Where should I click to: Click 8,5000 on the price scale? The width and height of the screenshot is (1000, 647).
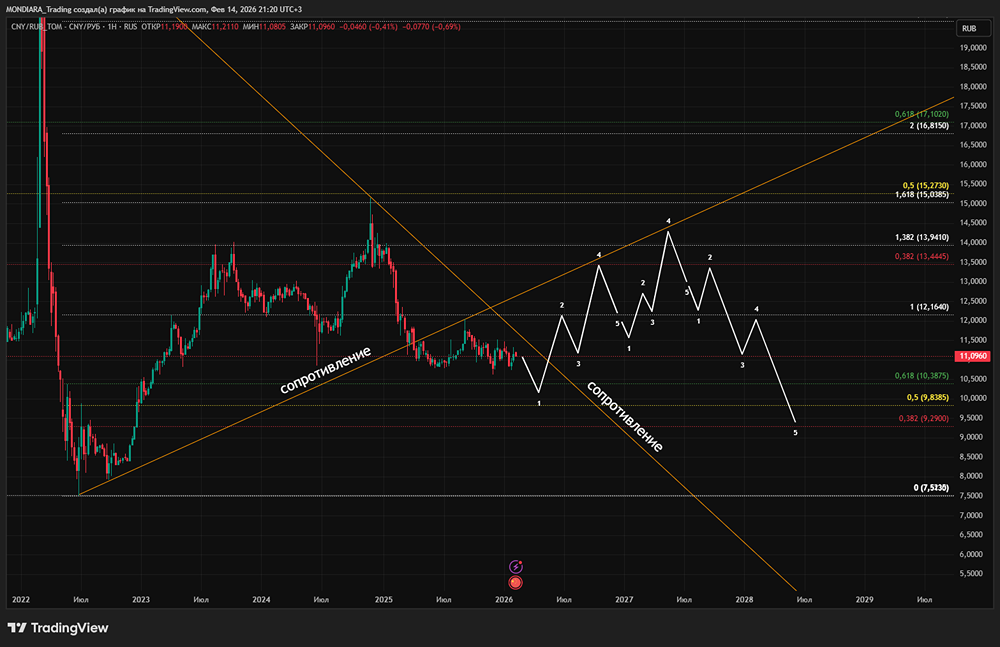[973, 457]
